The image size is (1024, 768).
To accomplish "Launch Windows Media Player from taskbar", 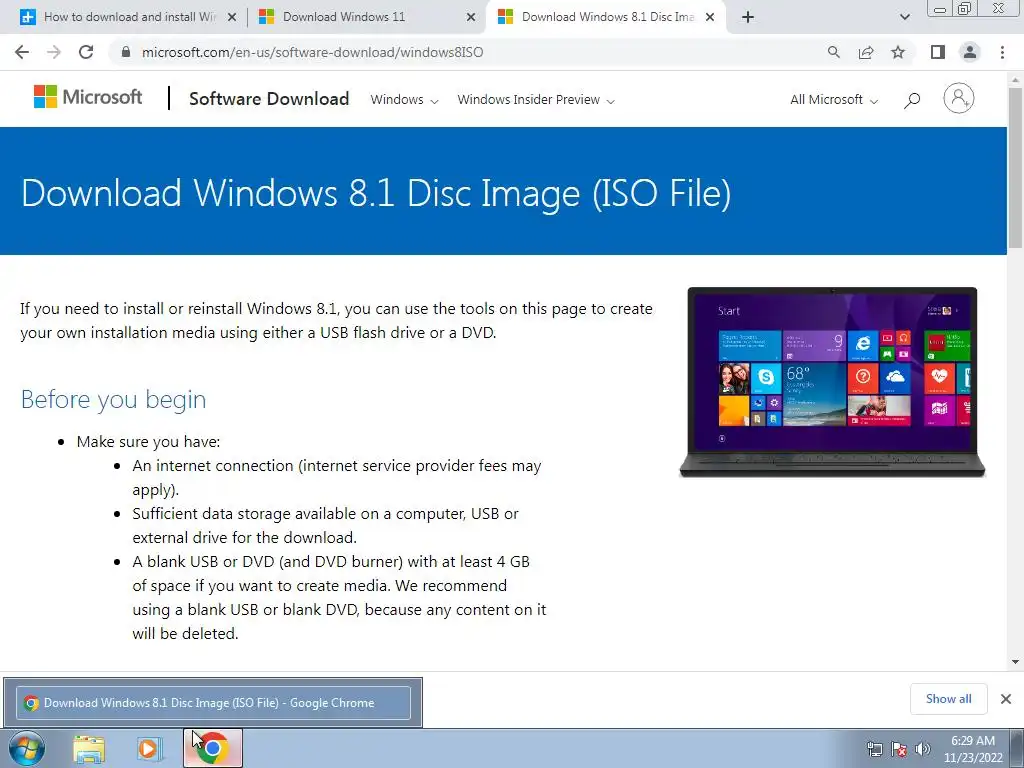I will pos(150,748).
